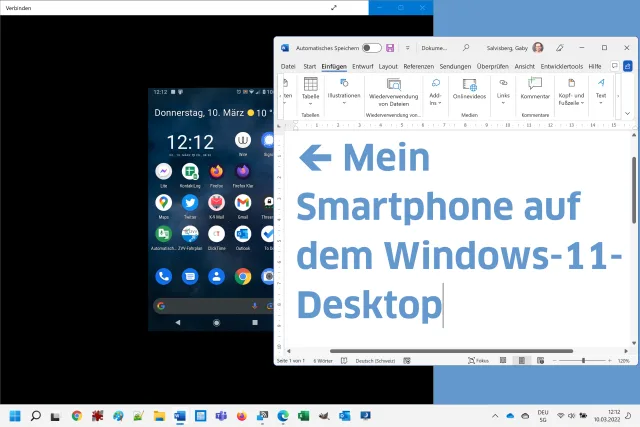Enable Fokus mode in the status bar

[478, 360]
